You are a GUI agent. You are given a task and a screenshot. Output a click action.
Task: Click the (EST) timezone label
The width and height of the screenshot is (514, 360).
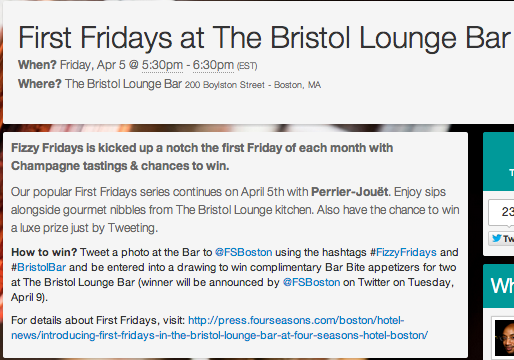(247, 66)
